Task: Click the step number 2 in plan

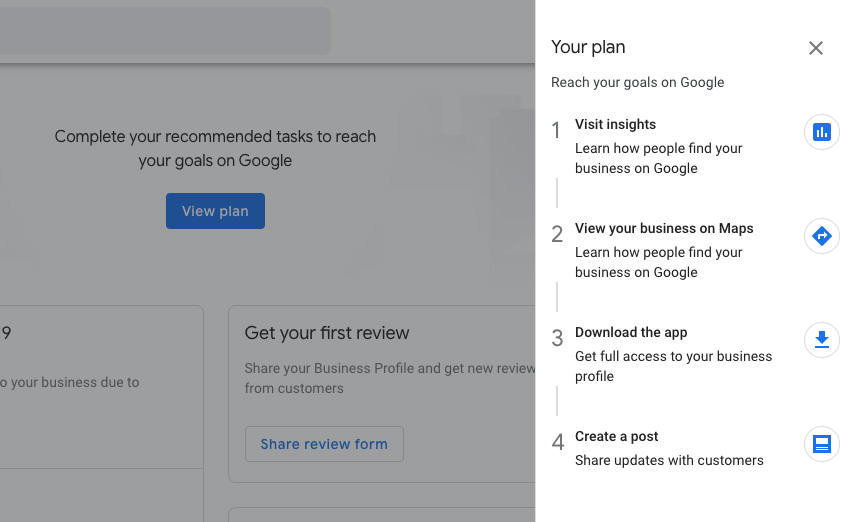Action: pyautogui.click(x=557, y=234)
